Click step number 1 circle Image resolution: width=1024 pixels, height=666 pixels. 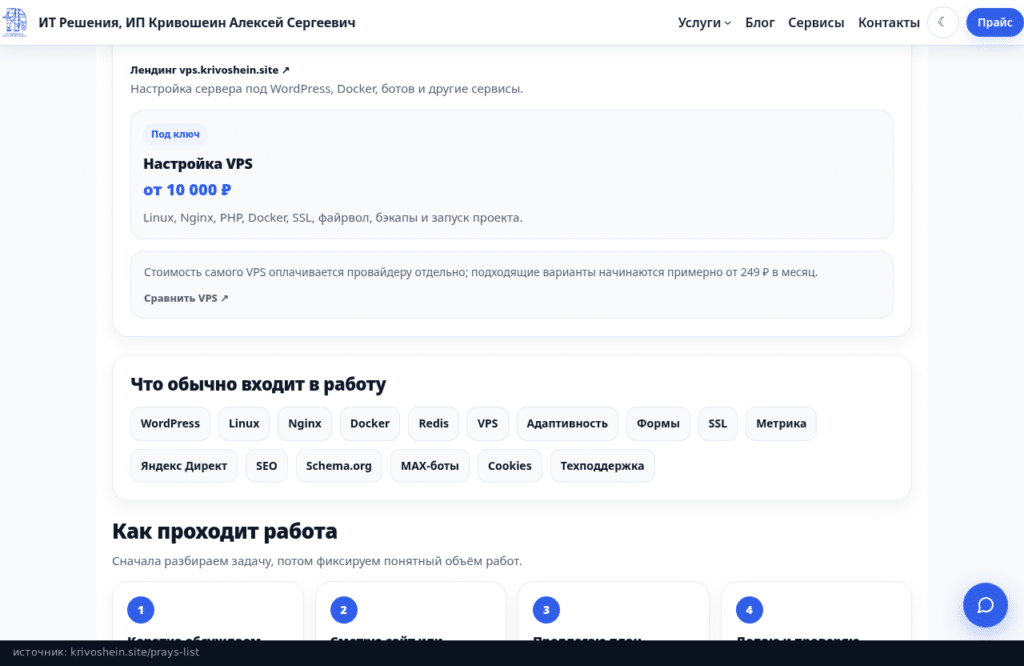140,610
